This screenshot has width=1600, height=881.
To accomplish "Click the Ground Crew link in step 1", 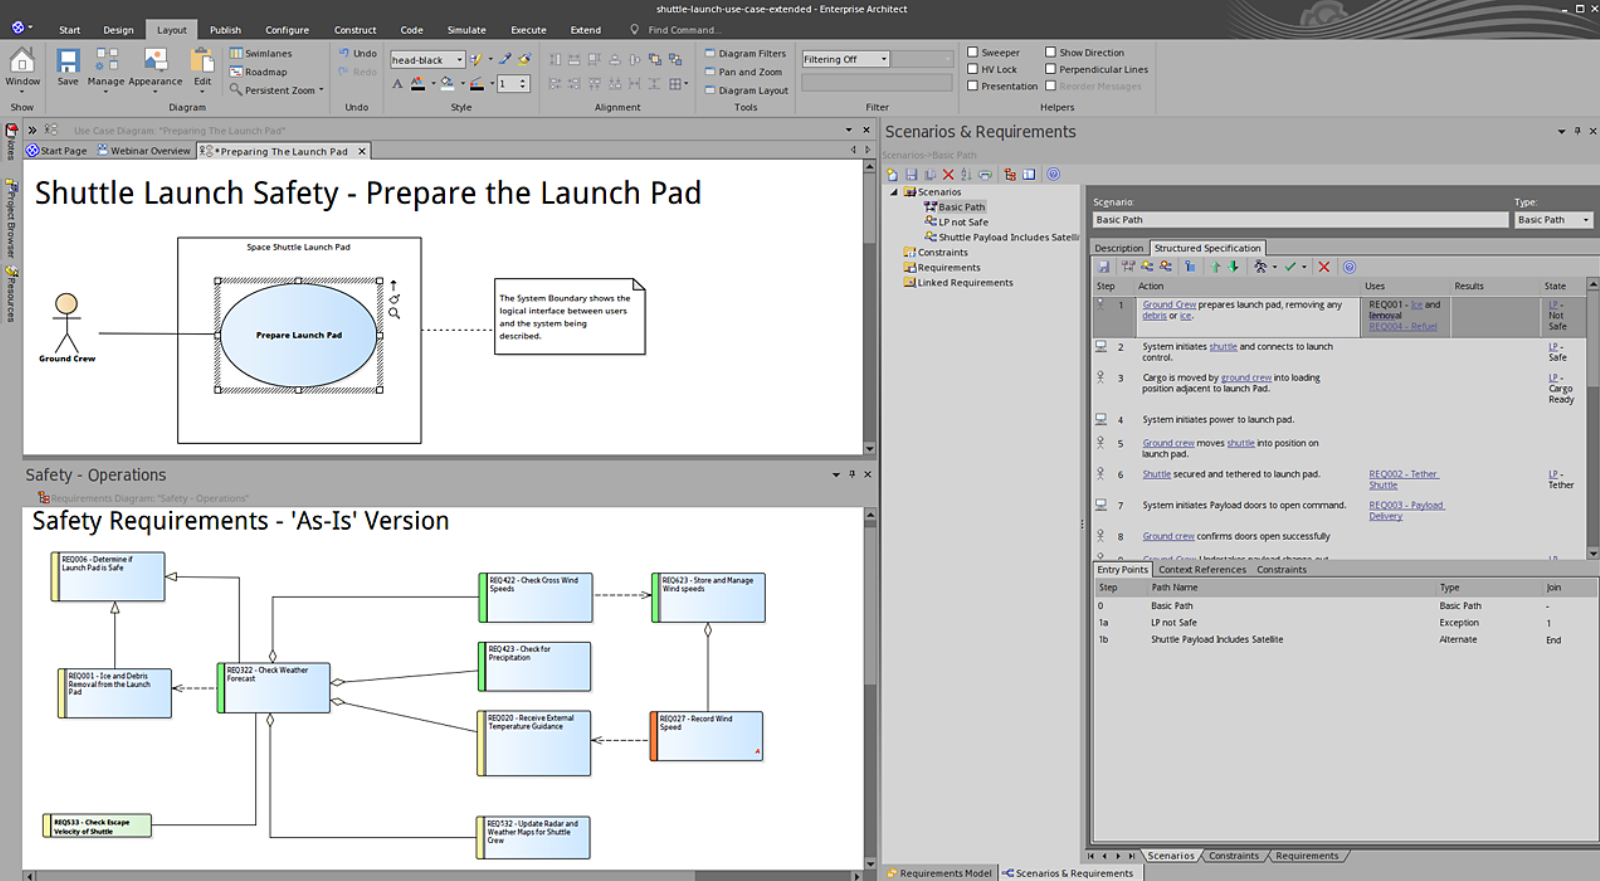I will click(x=1169, y=305).
